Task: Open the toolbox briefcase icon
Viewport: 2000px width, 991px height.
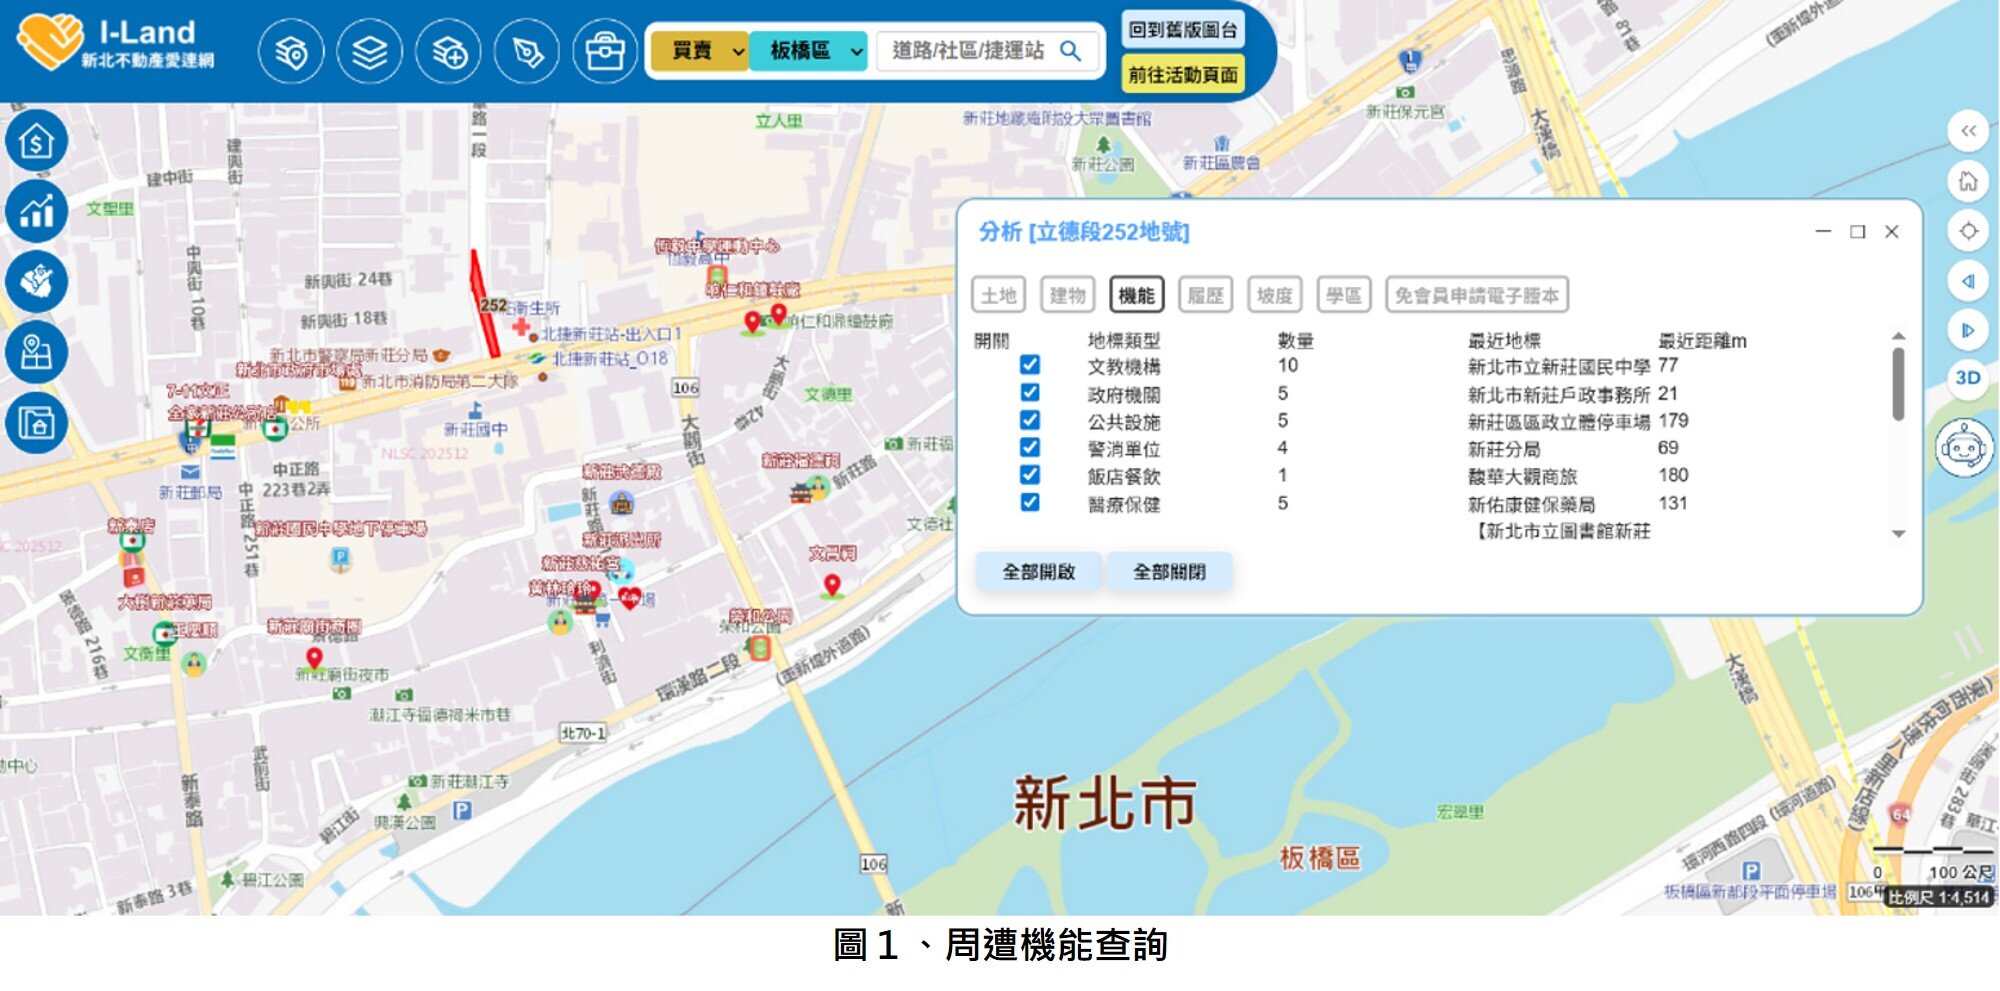Action: [604, 52]
